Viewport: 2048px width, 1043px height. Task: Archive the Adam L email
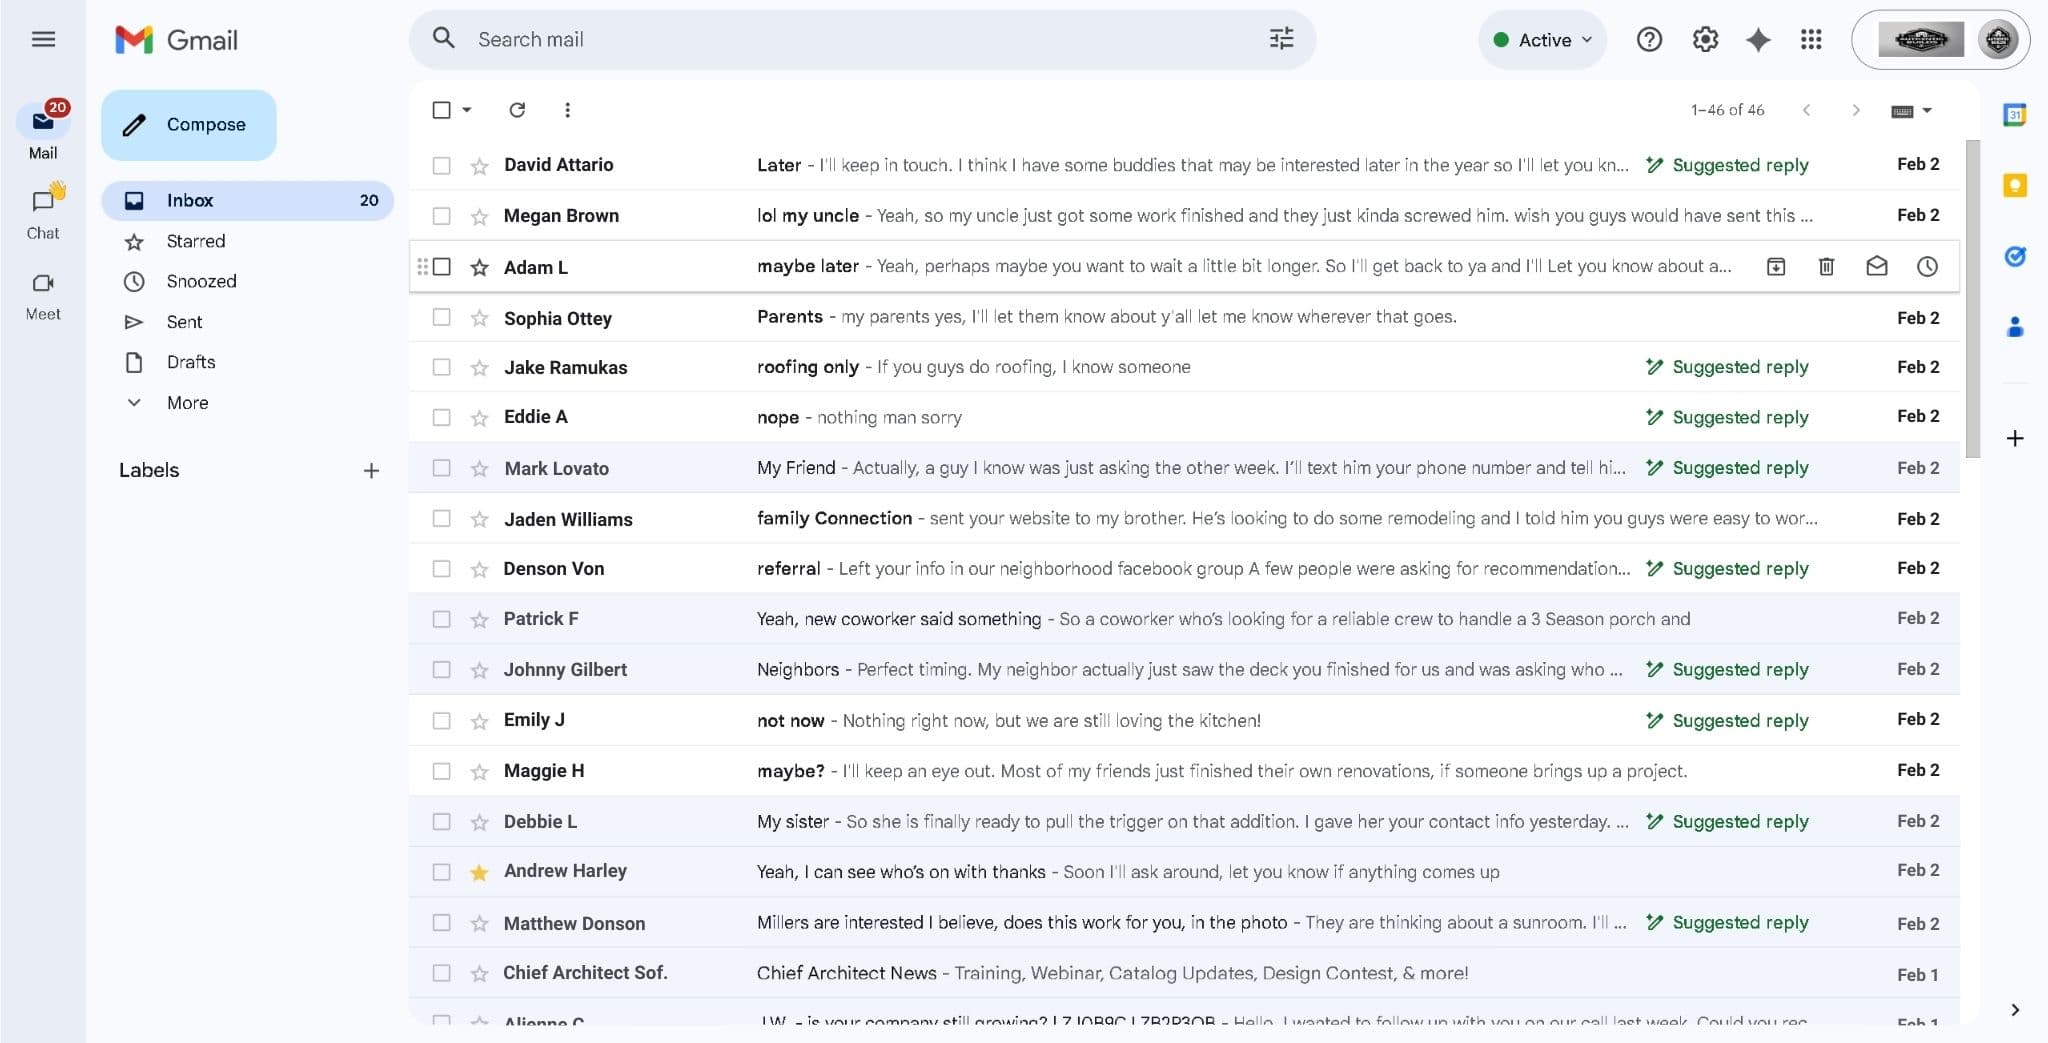pos(1777,266)
